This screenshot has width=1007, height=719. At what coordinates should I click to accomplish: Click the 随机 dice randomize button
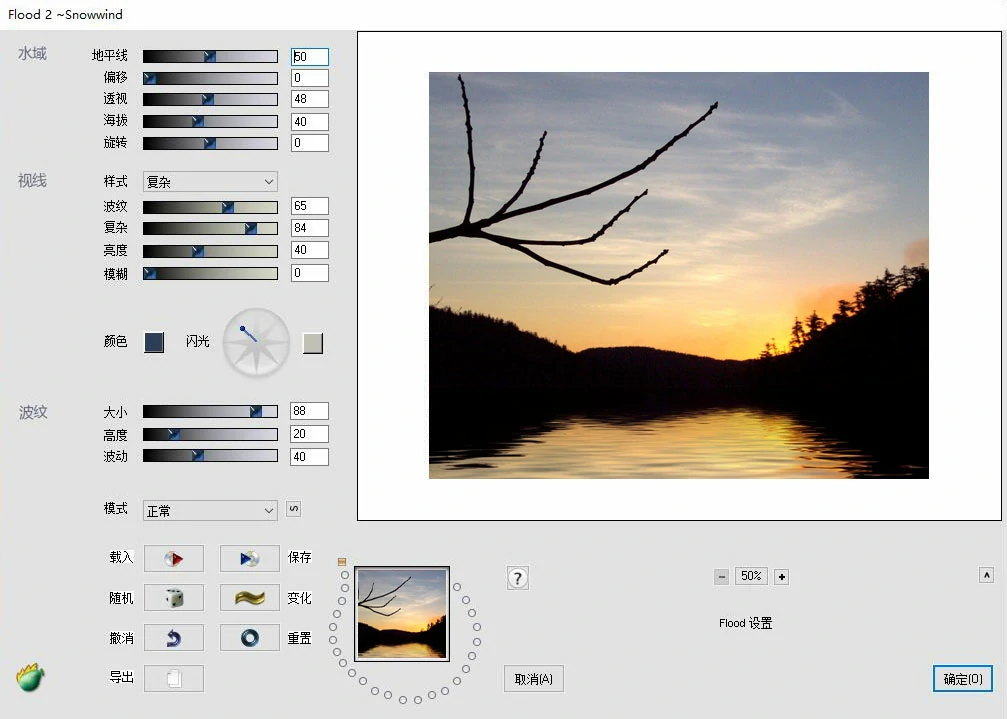[x=173, y=598]
